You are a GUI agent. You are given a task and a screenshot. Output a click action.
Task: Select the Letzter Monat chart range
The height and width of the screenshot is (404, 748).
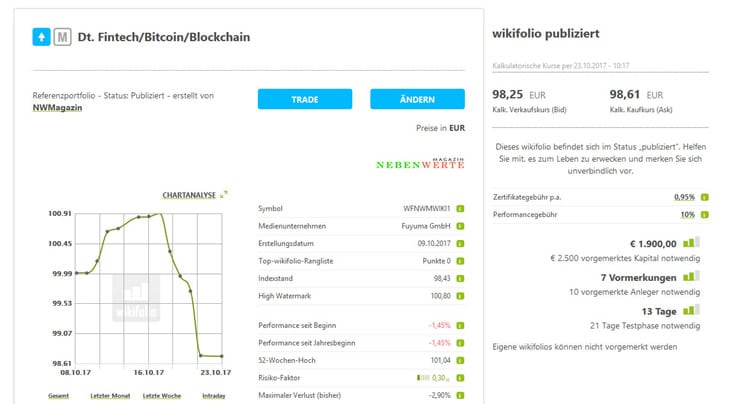point(110,395)
